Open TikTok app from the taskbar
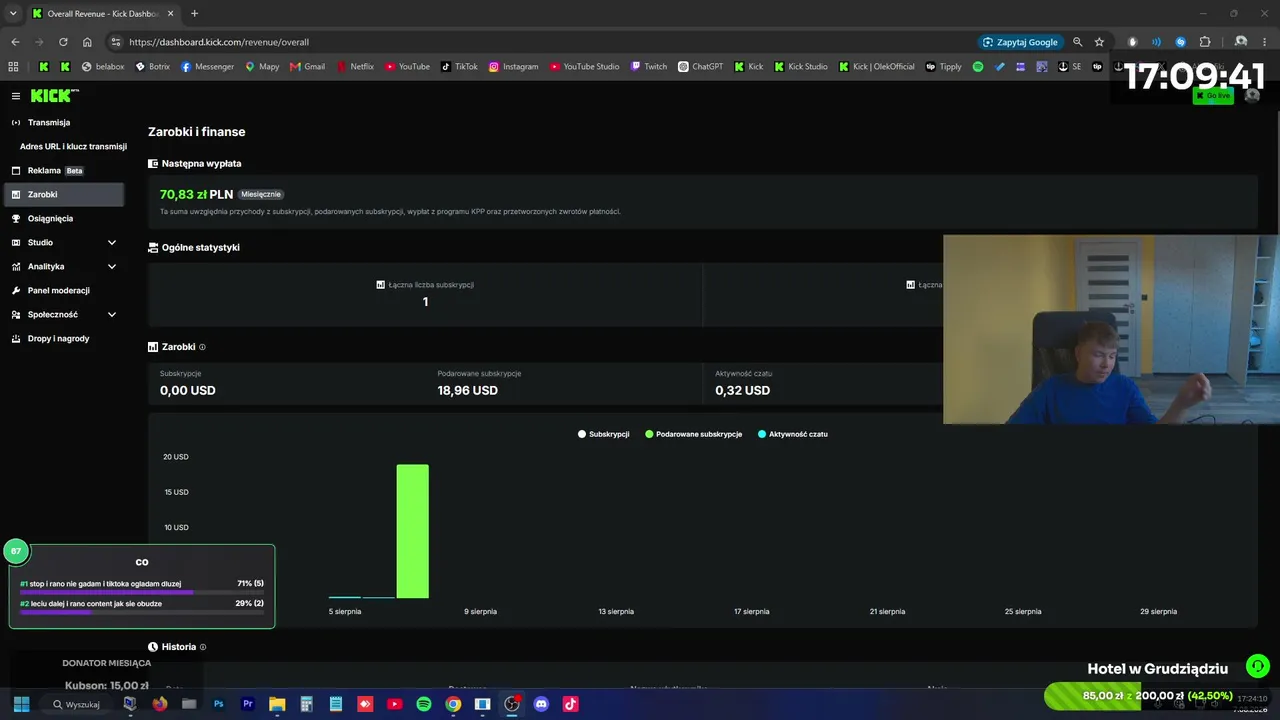Image resolution: width=1280 pixels, height=720 pixels. click(570, 704)
